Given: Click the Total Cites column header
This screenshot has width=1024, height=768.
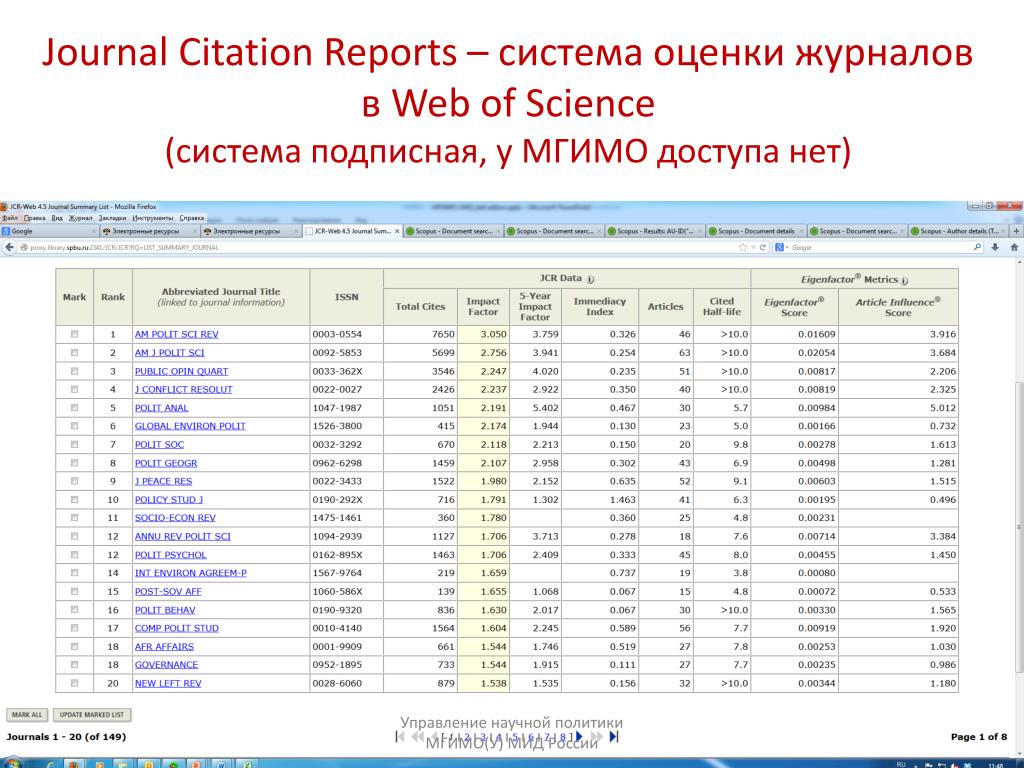Looking at the screenshot, I should [x=421, y=307].
